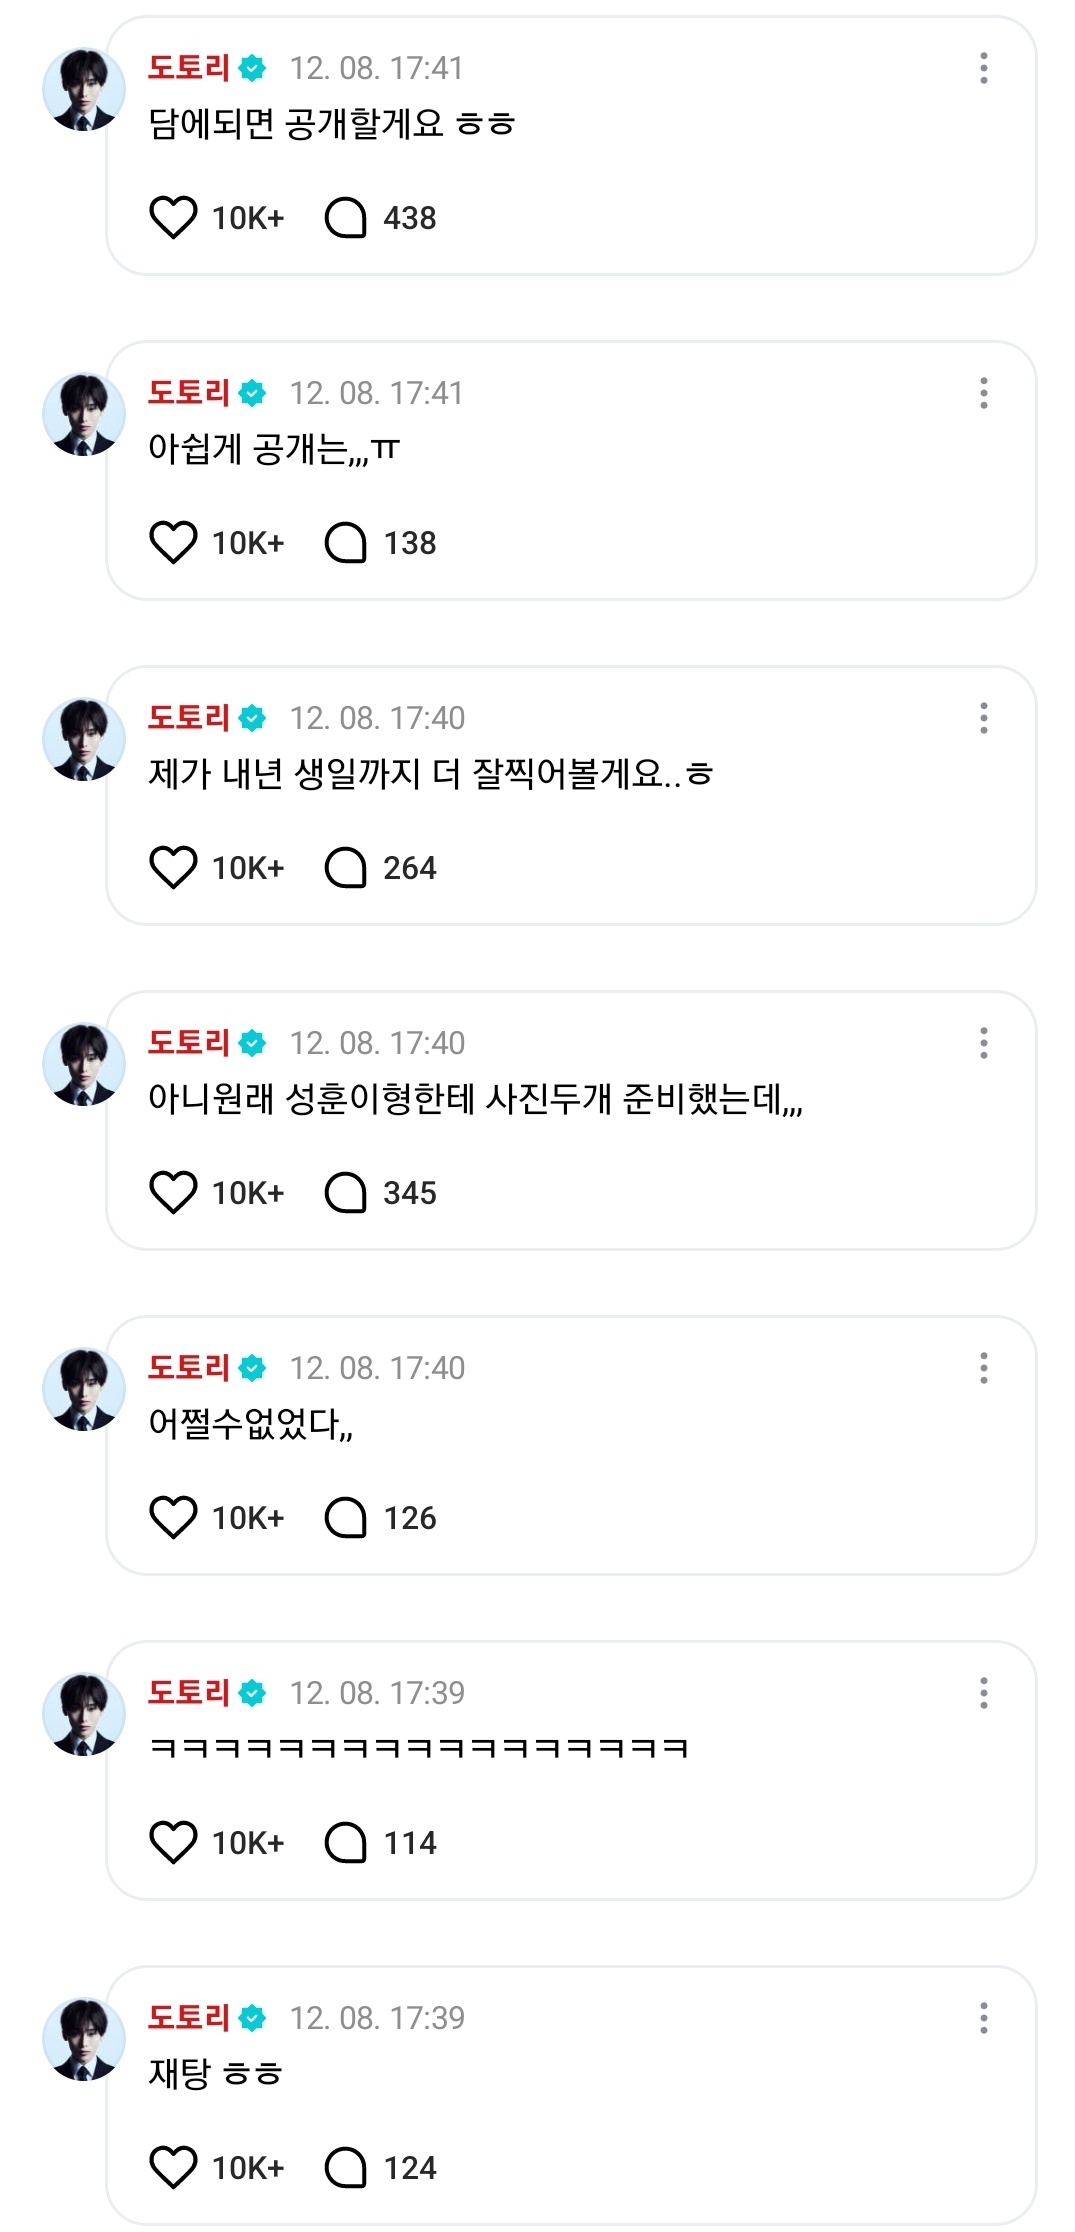Like the post '아쉽게 공개는,,,ㅠ'
The image size is (1075, 2232).
pyautogui.click(x=173, y=543)
